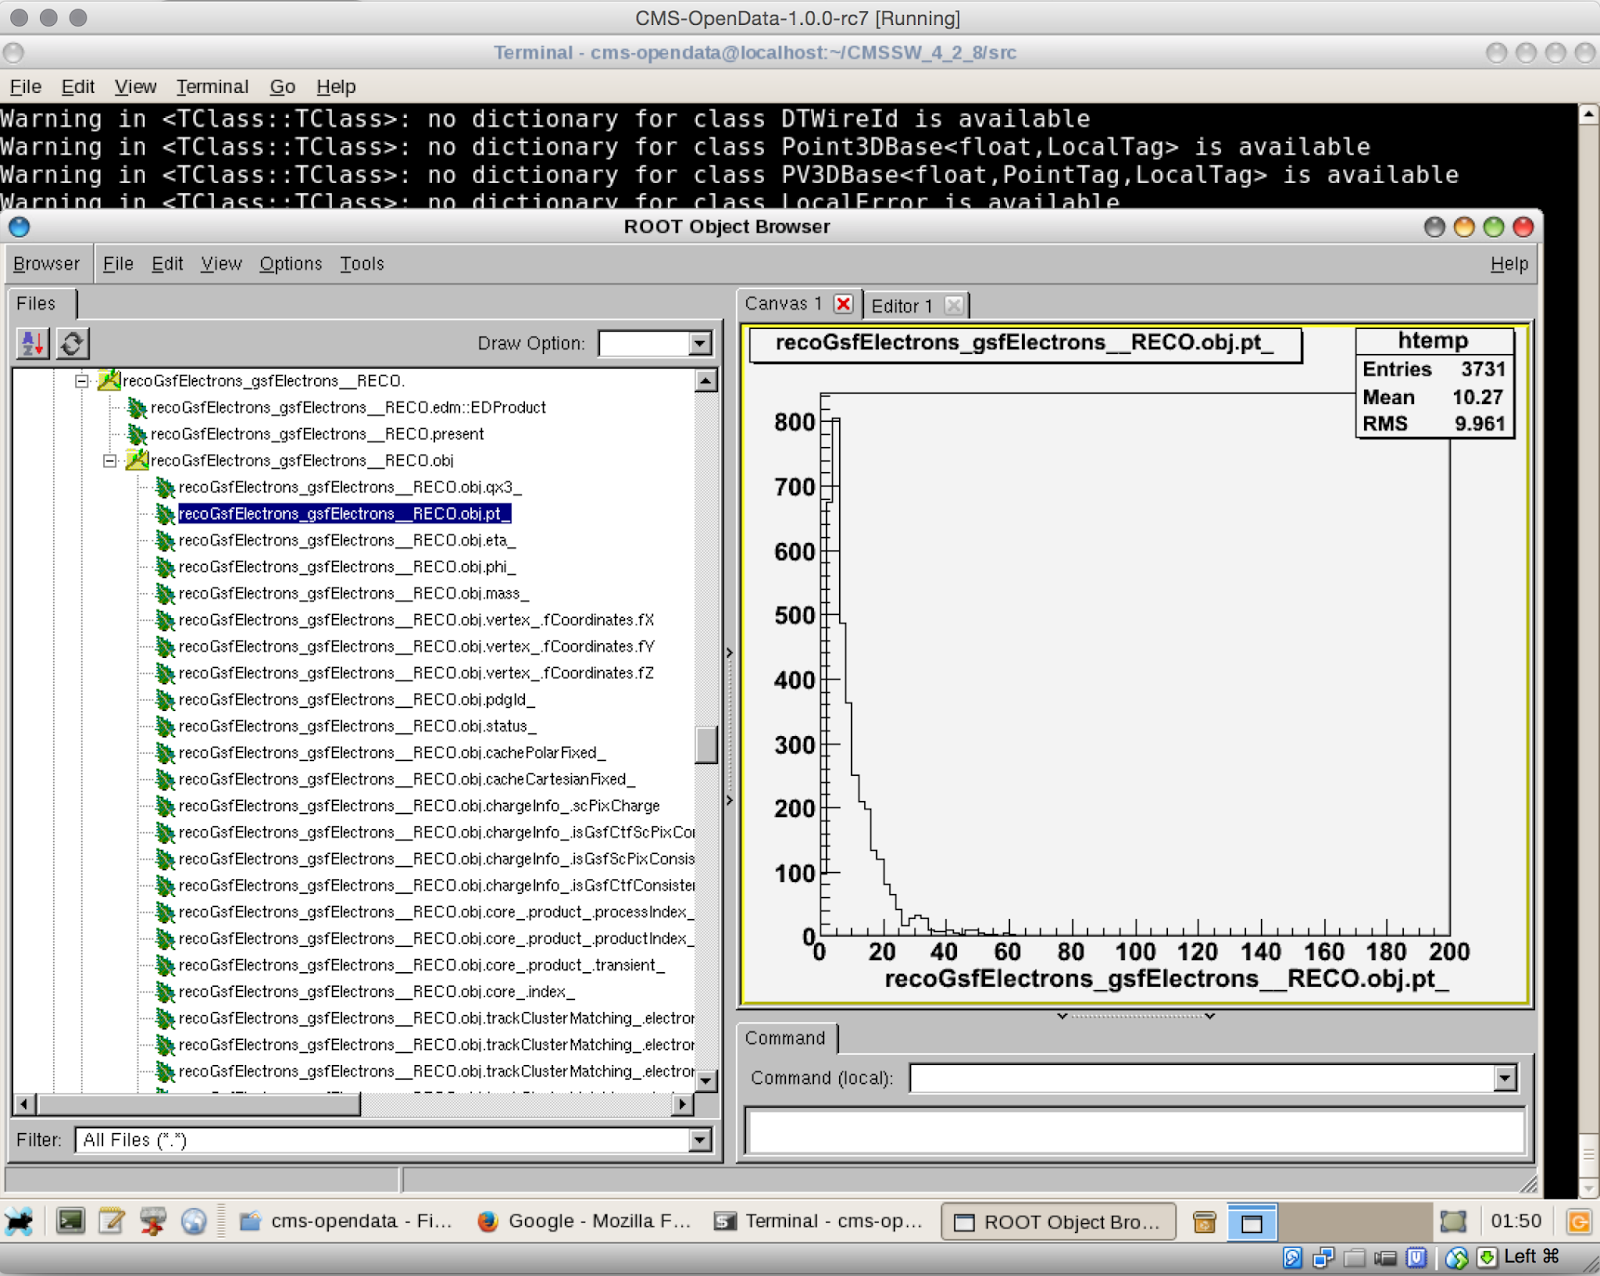Click ROOT Object Bro taskbar button
Image resolution: width=1600 pixels, height=1276 pixels.
1059,1222
